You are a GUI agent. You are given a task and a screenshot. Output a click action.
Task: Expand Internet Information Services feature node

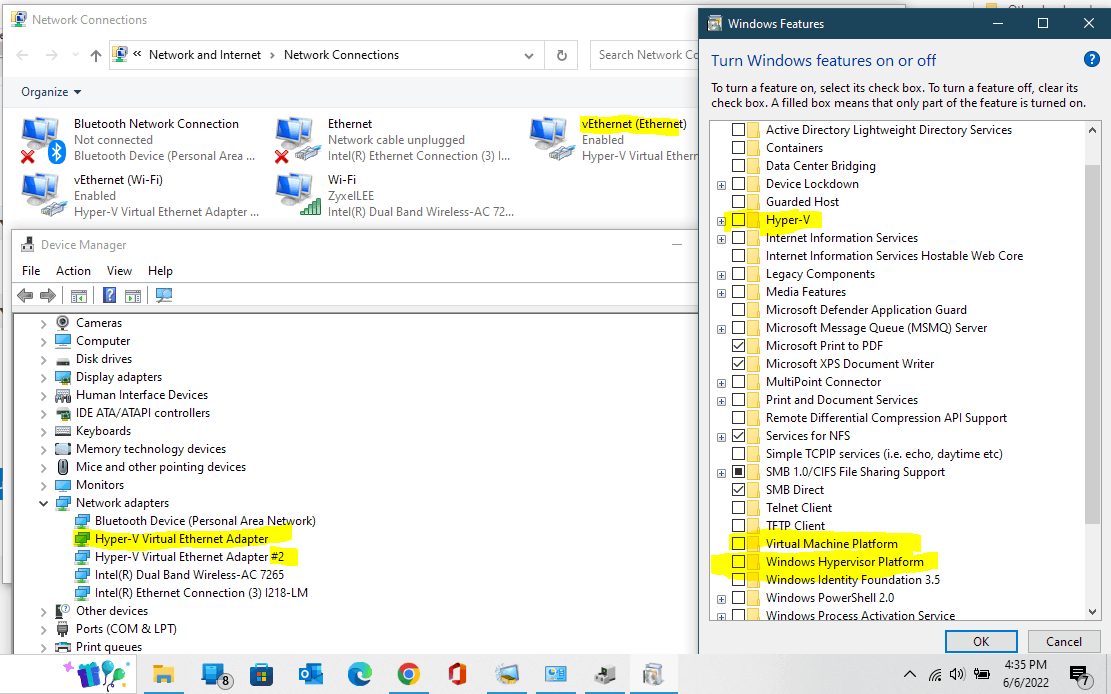pyautogui.click(x=721, y=239)
